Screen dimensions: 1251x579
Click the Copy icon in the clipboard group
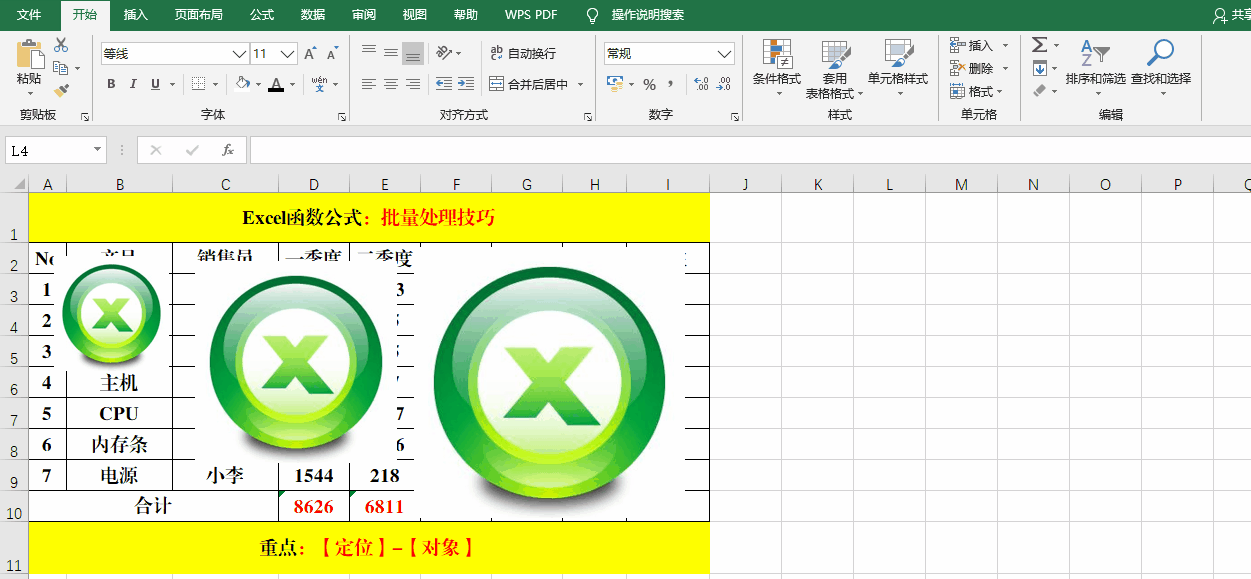[x=61, y=68]
